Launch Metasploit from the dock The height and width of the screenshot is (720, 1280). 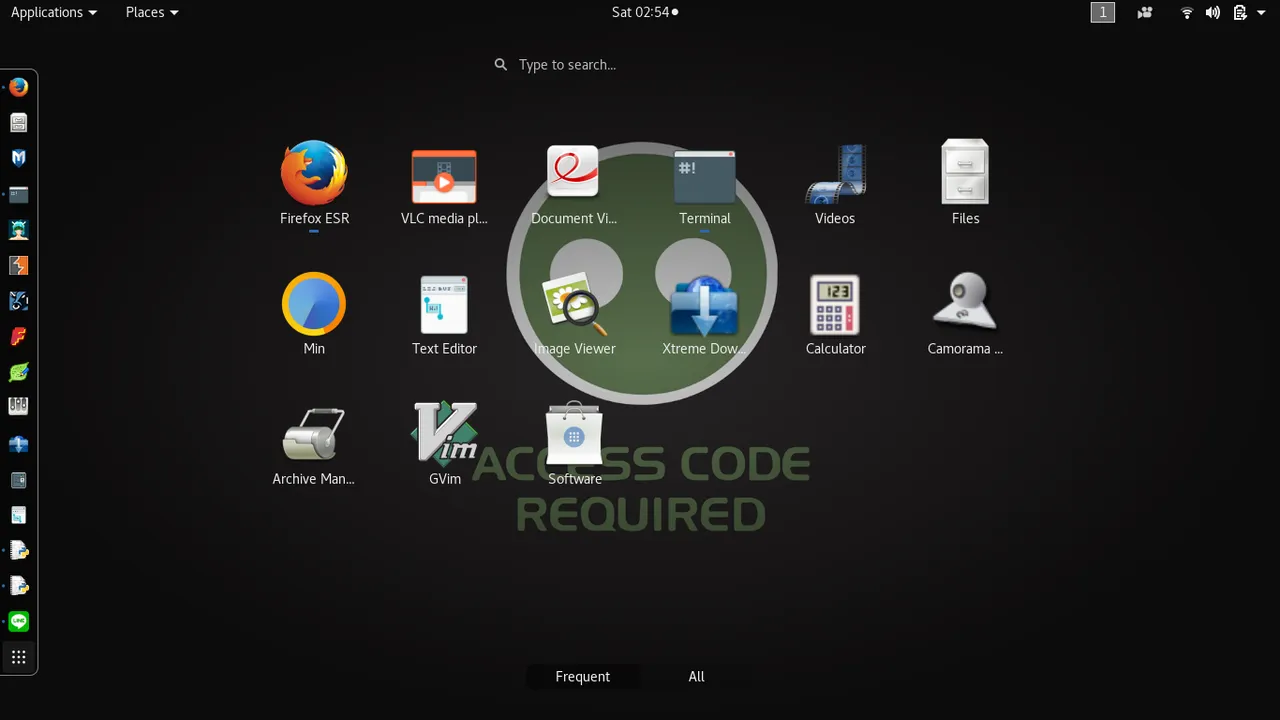point(18,158)
